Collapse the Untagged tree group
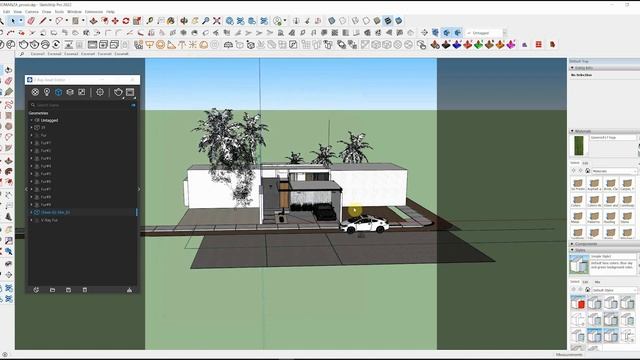 click(x=31, y=120)
